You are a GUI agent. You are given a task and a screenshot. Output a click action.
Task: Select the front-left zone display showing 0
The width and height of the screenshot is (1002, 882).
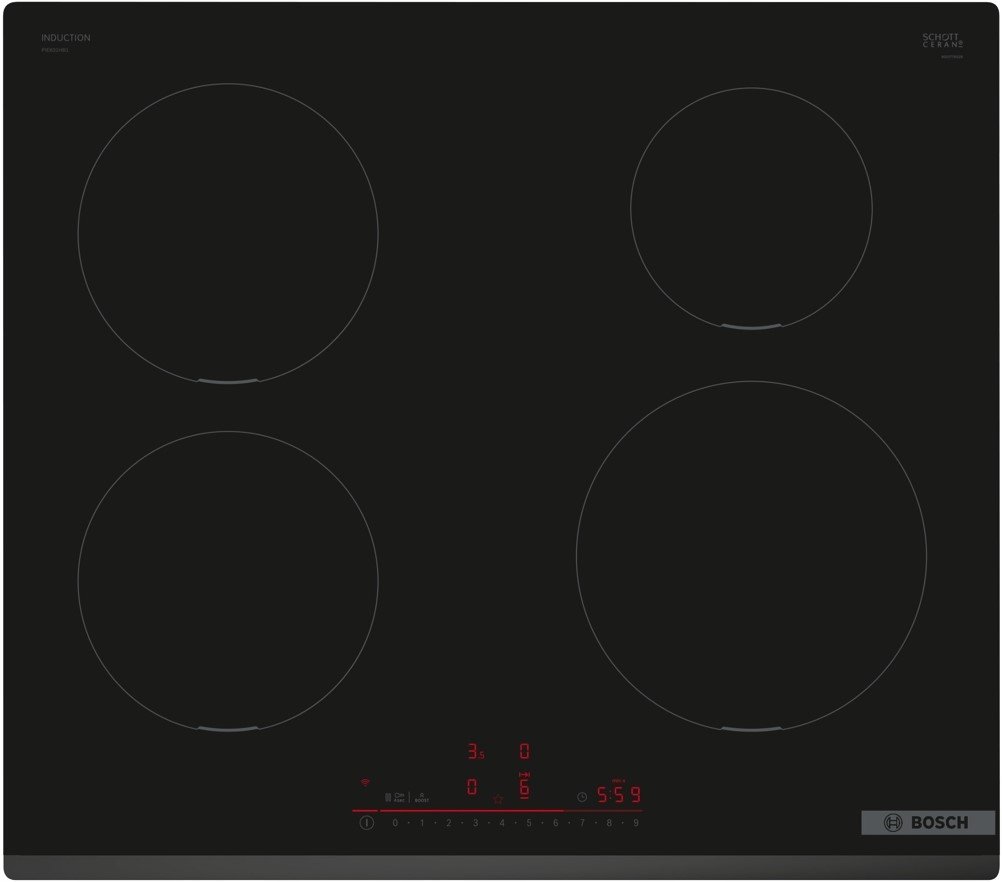pyautogui.click(x=472, y=787)
